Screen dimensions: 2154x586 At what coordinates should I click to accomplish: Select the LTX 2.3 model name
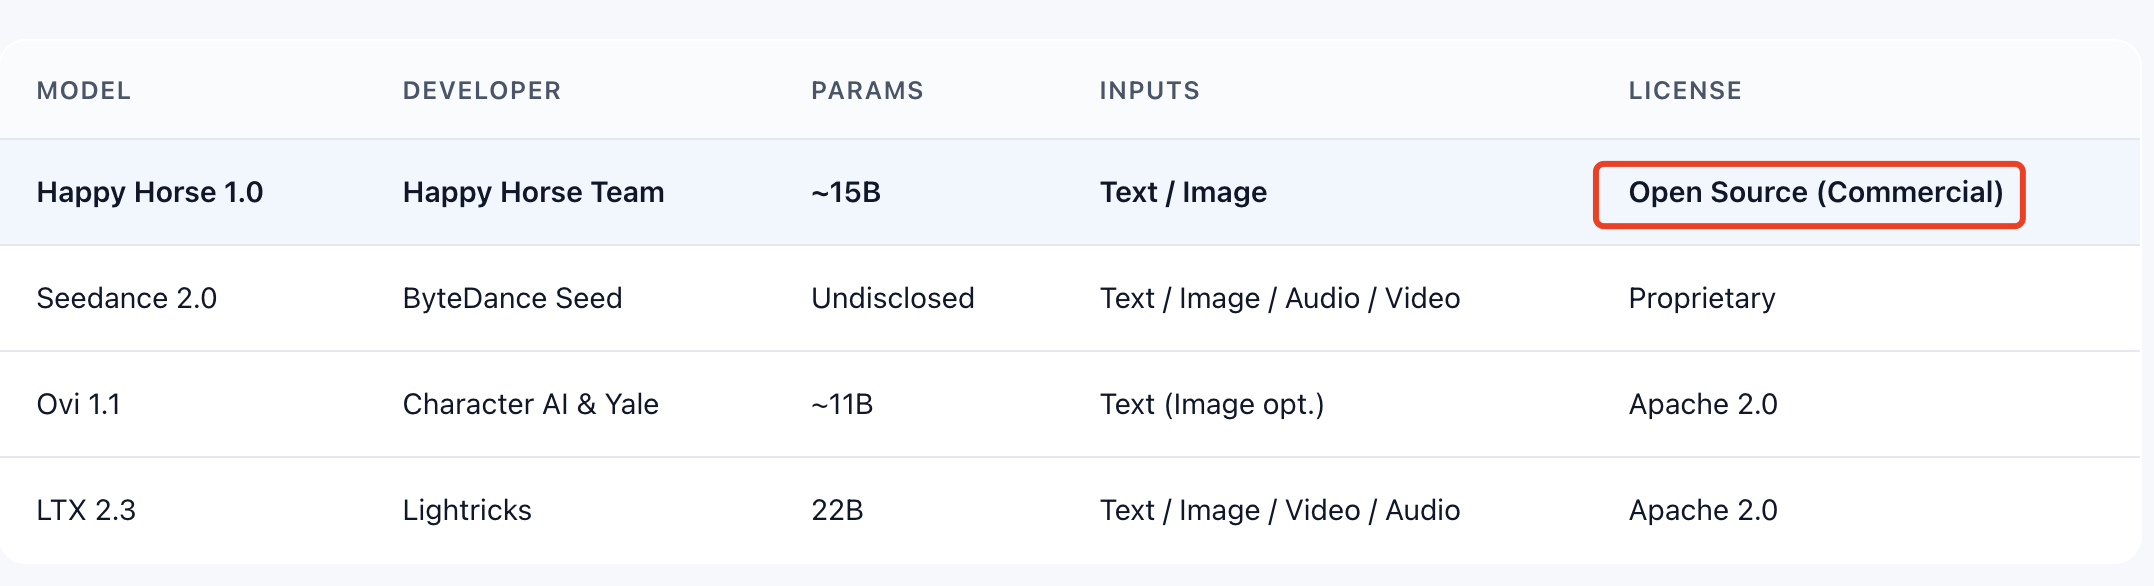86,510
